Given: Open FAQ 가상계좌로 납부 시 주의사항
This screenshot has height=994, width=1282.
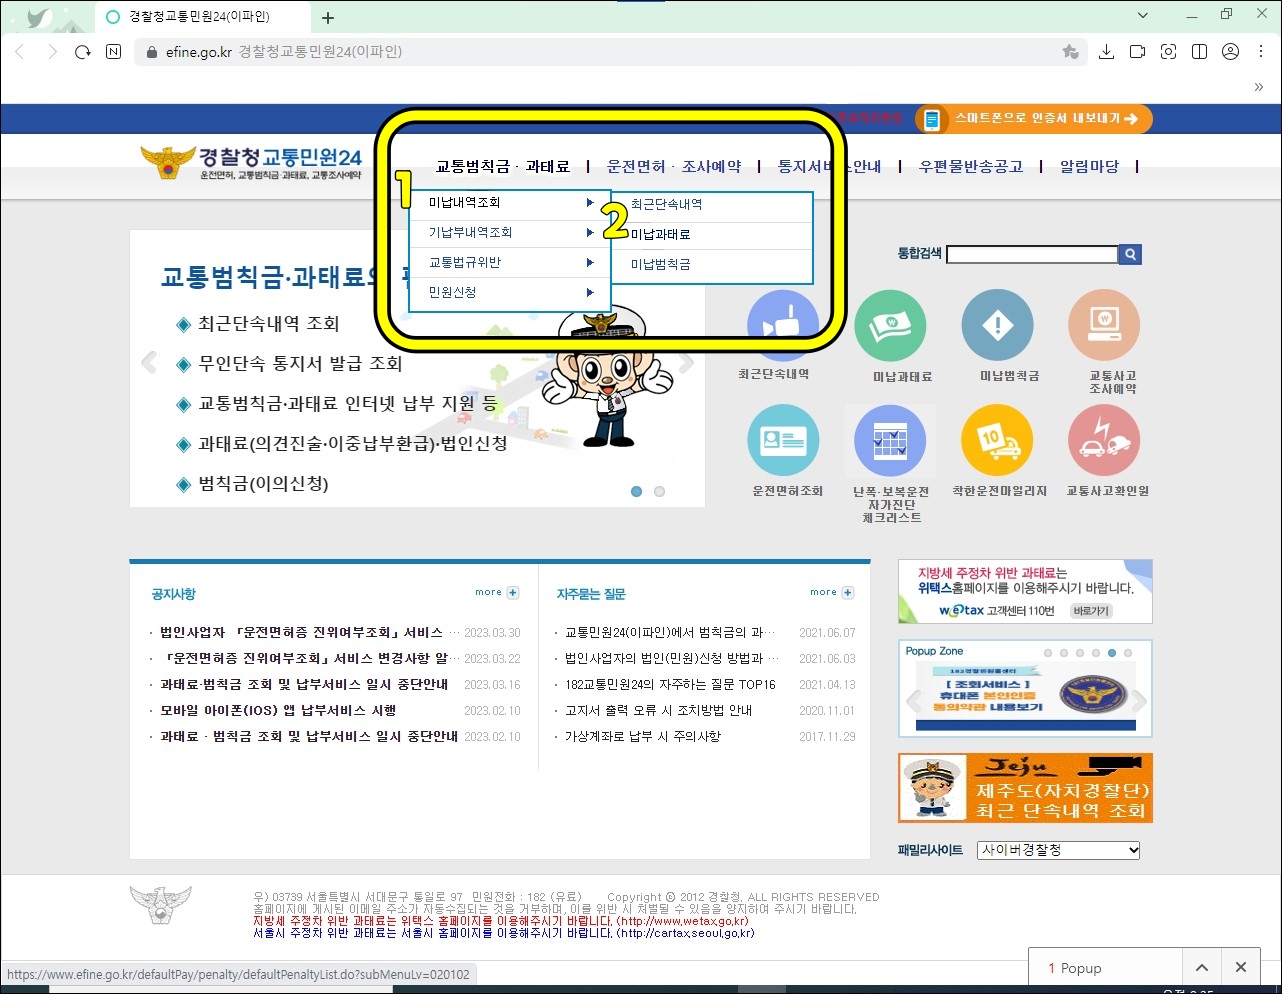Looking at the screenshot, I should click(x=642, y=737).
